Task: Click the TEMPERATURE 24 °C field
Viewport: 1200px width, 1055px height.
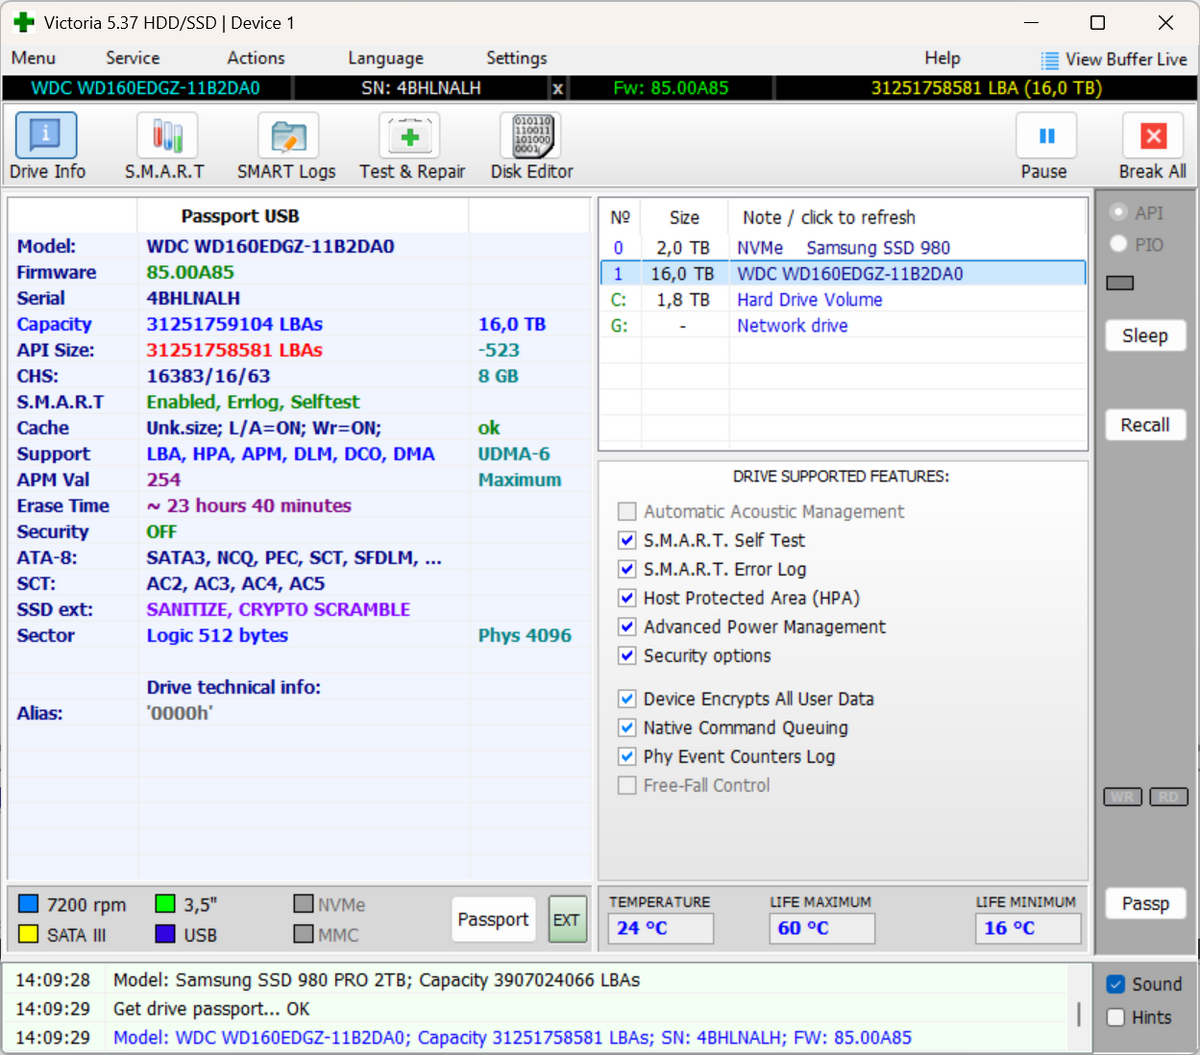Action: click(x=661, y=928)
